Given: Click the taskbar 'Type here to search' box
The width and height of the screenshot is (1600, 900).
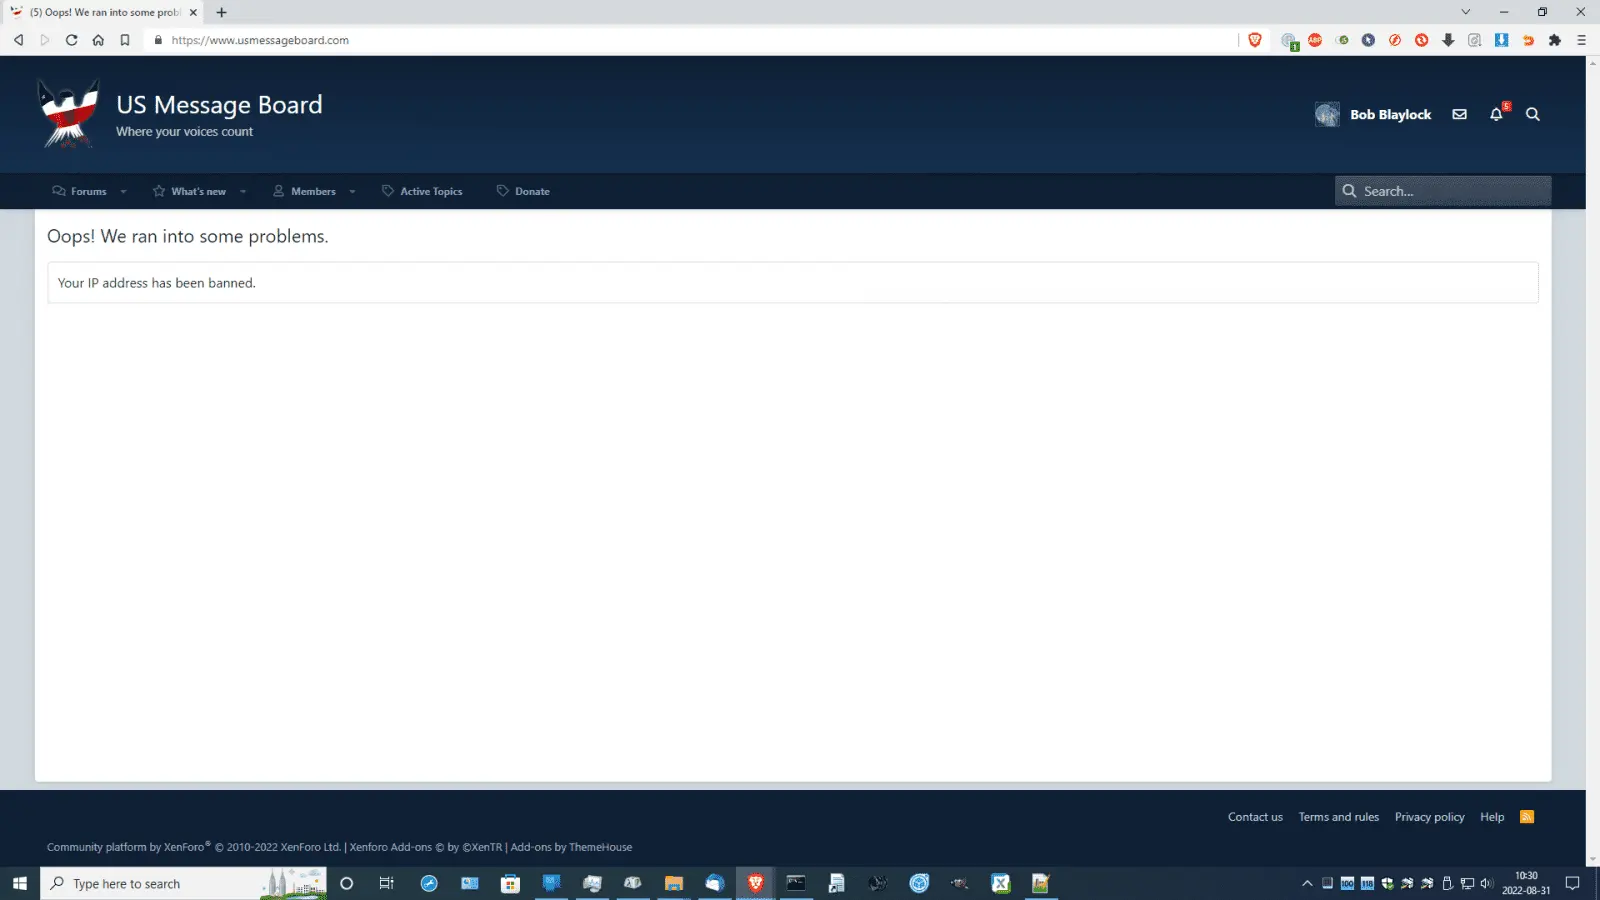Looking at the screenshot, I should point(183,883).
